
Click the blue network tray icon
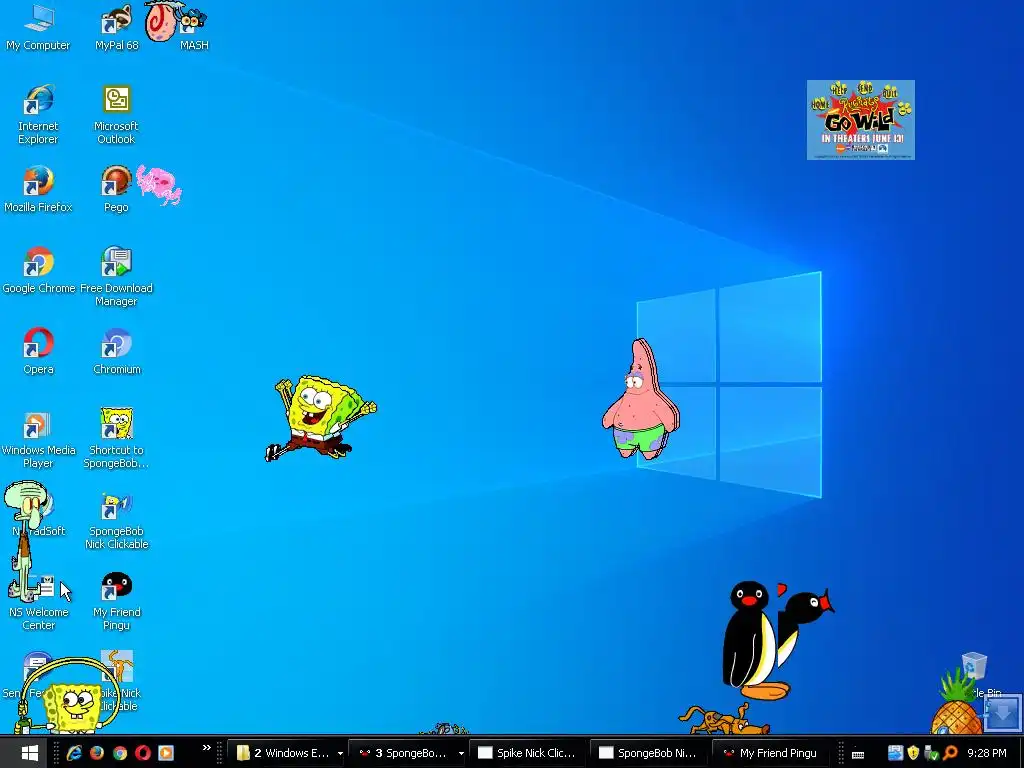coord(895,753)
